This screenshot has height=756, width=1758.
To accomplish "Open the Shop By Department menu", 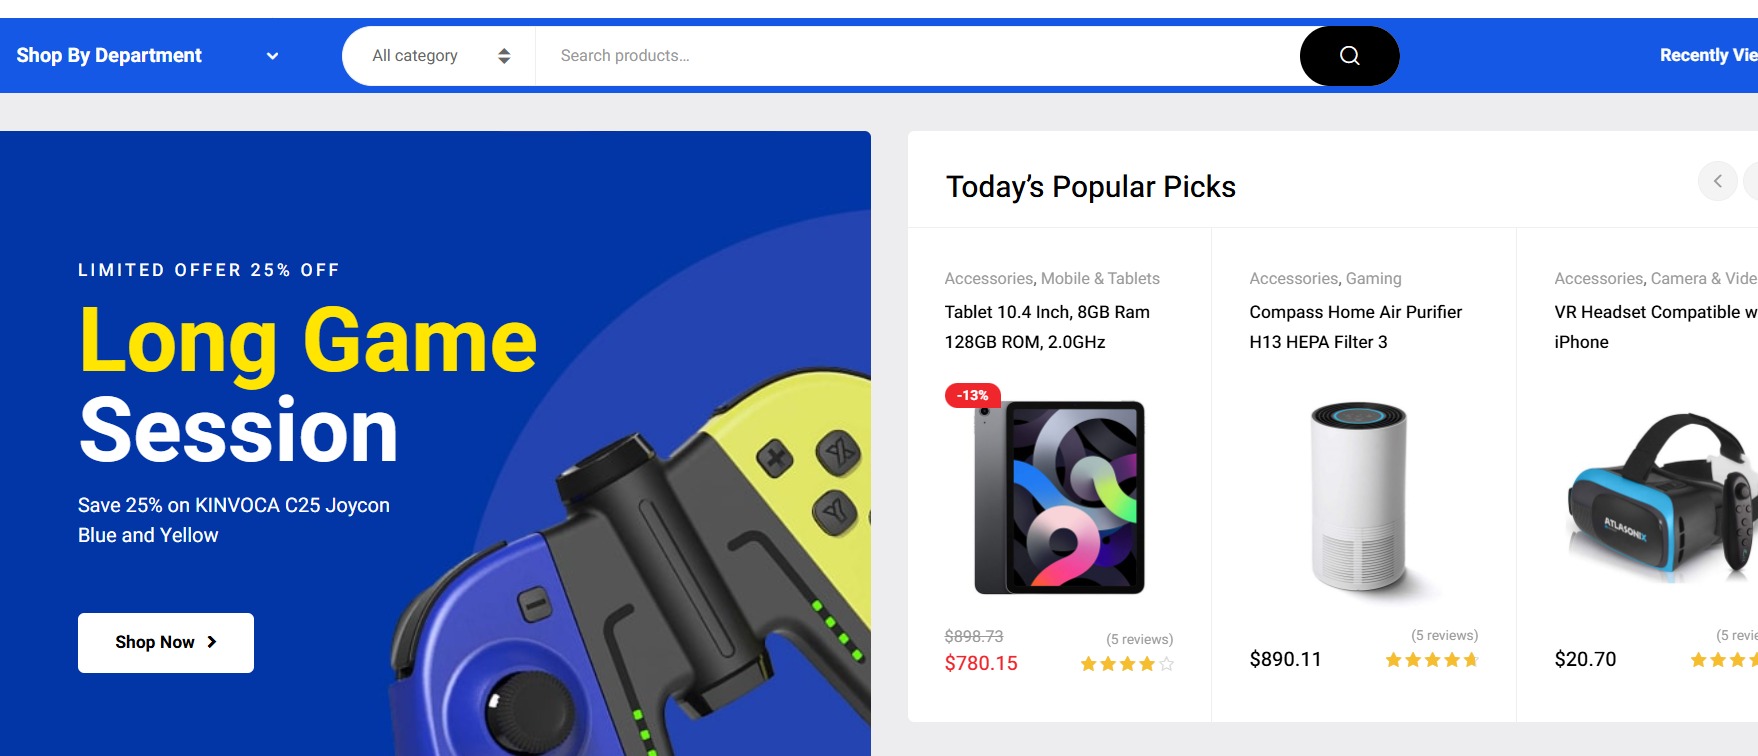I will tap(108, 55).
